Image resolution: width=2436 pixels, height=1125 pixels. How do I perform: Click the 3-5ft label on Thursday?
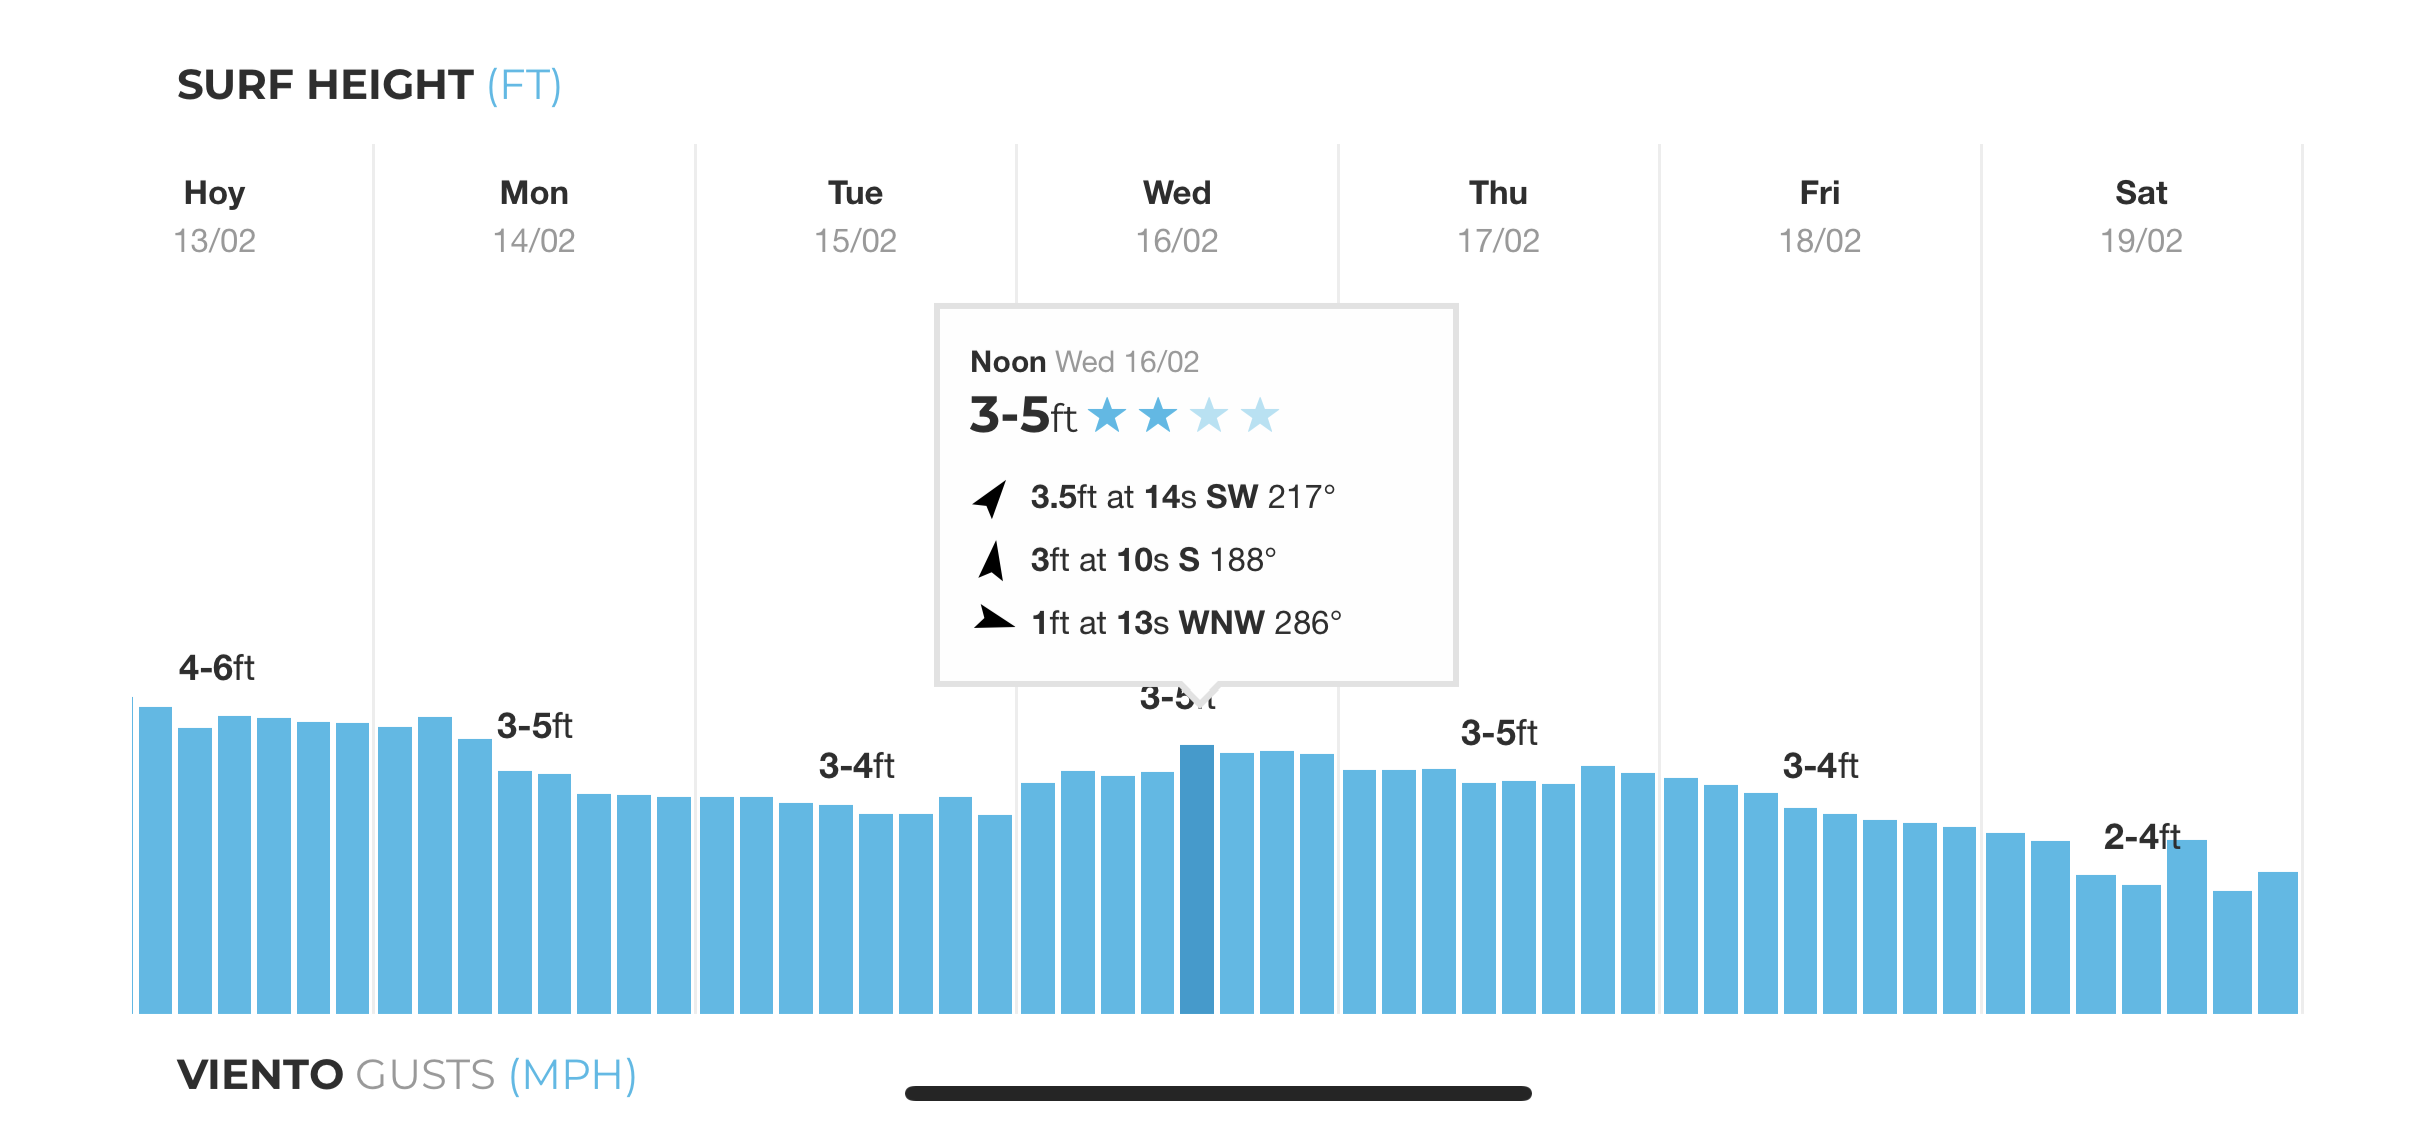pos(1499,733)
